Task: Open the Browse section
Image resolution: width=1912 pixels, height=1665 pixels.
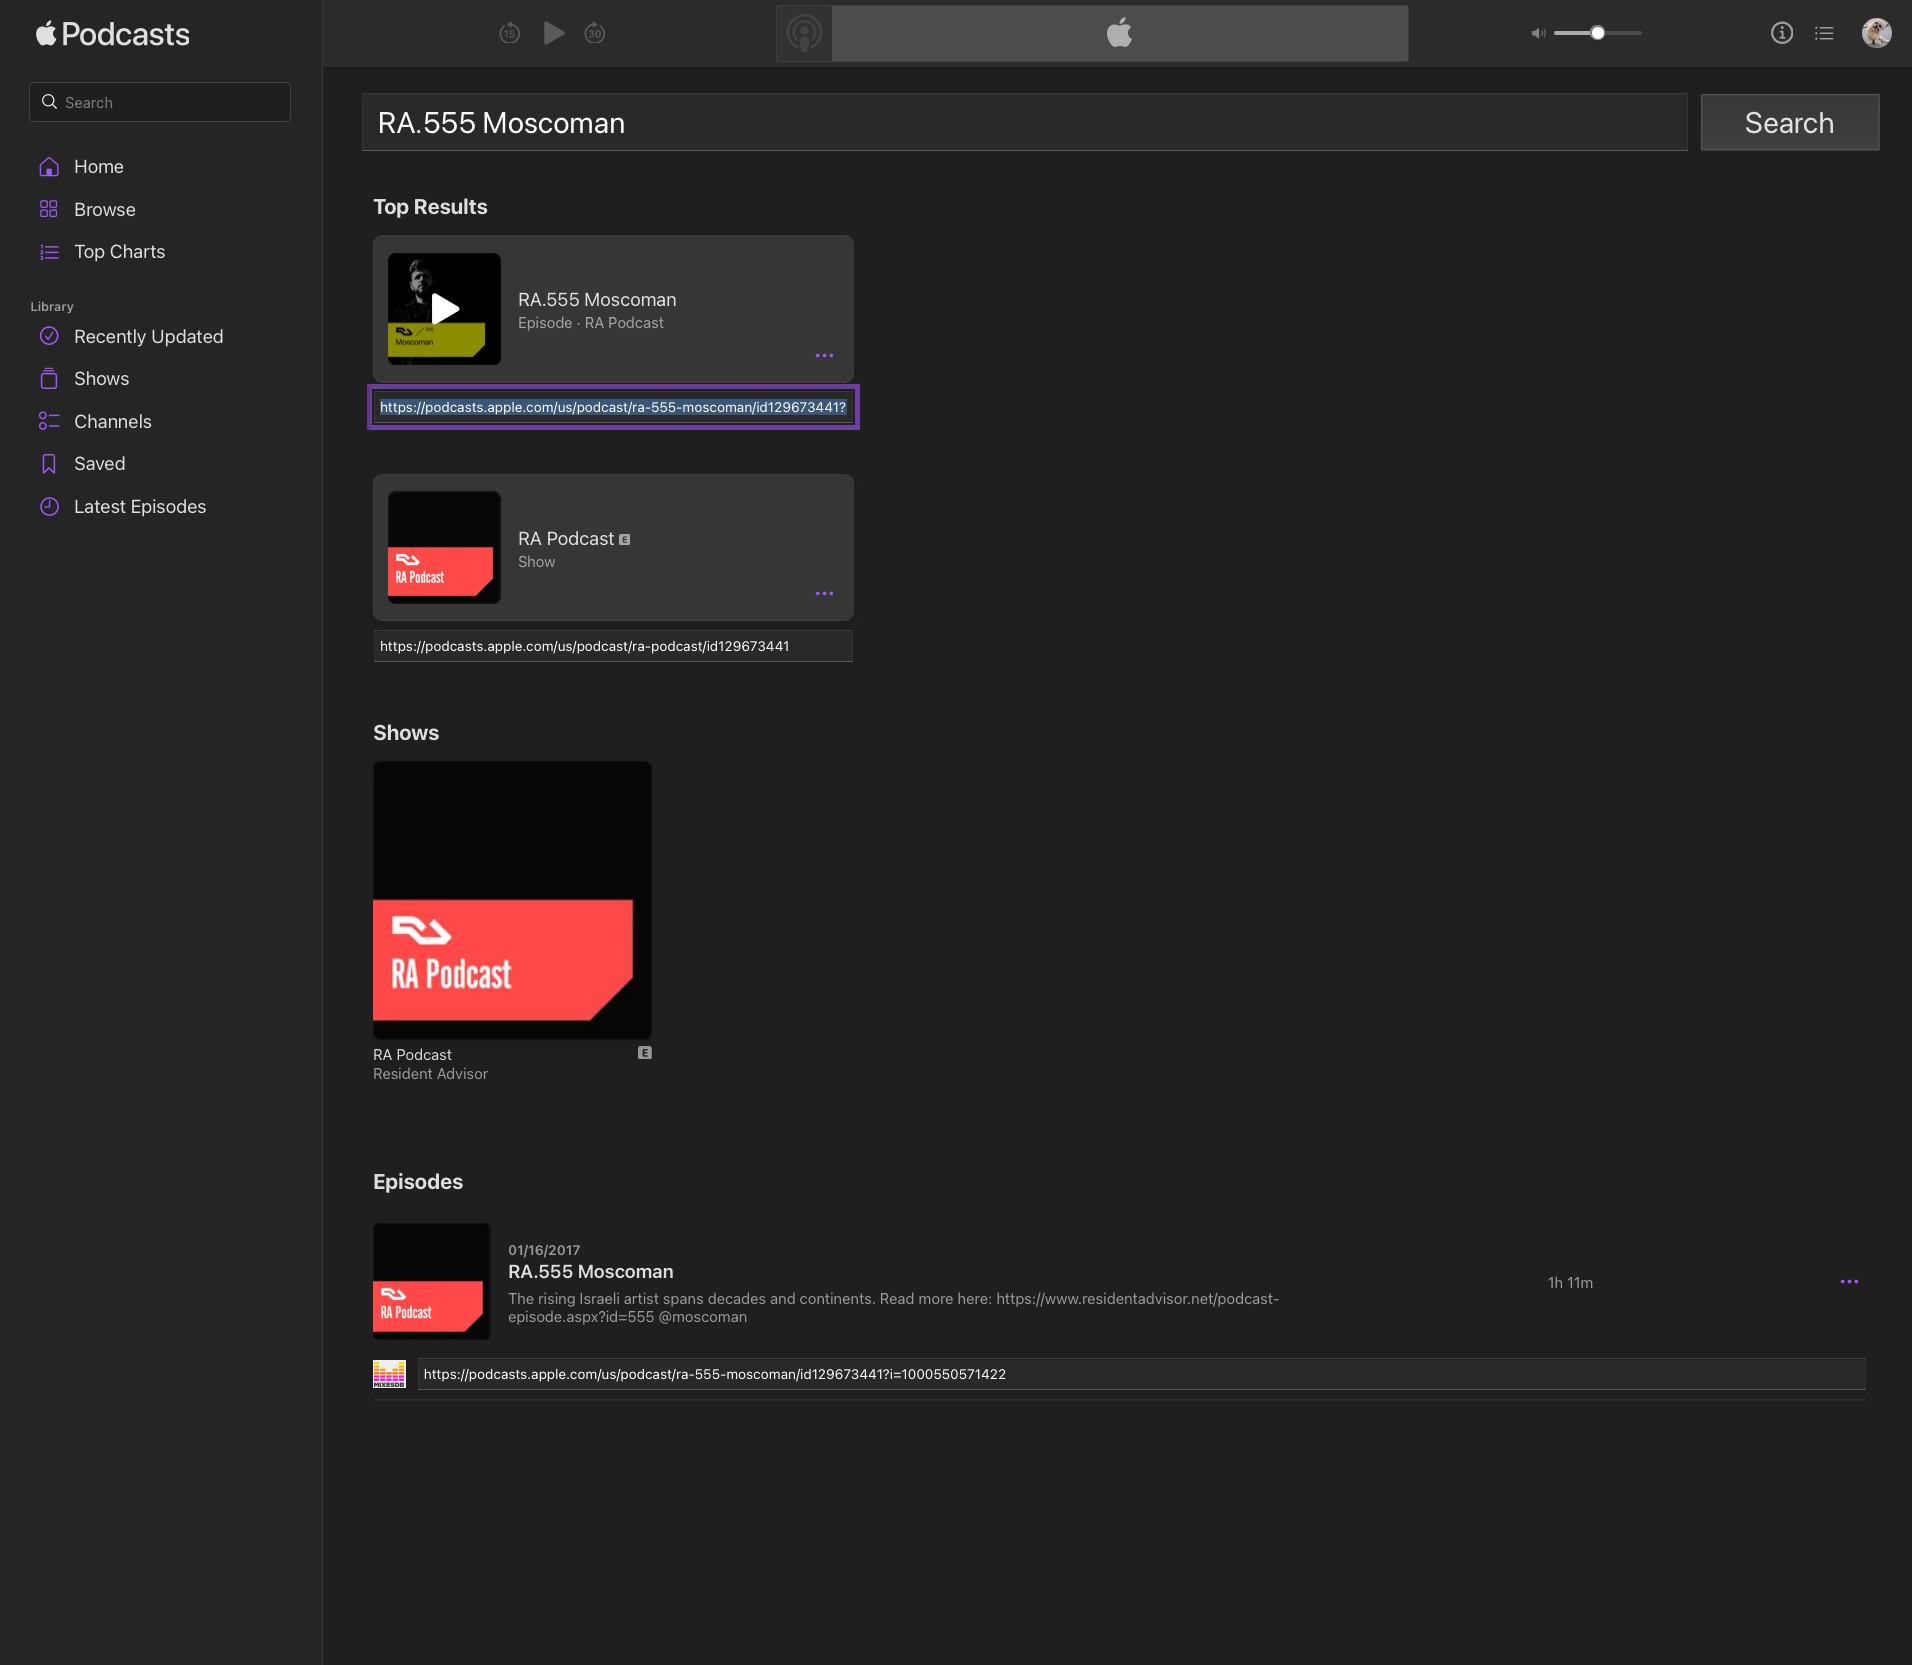Action: click(105, 209)
